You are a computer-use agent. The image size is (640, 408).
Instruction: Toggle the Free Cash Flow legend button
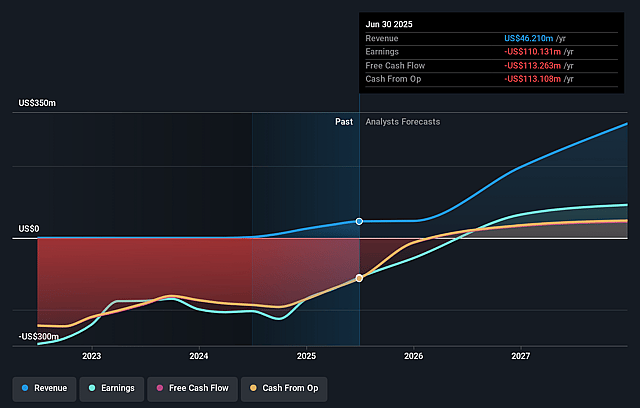(193, 388)
